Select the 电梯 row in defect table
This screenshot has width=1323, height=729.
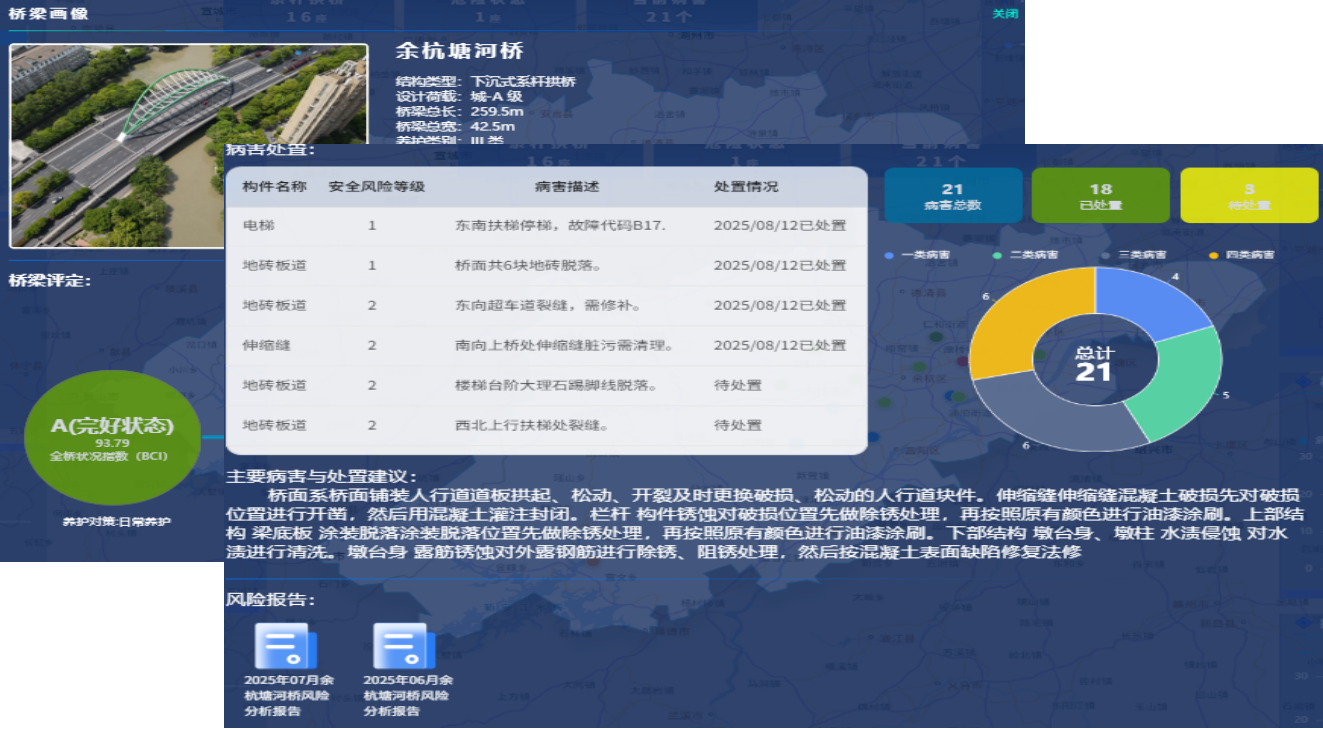[x=546, y=226]
